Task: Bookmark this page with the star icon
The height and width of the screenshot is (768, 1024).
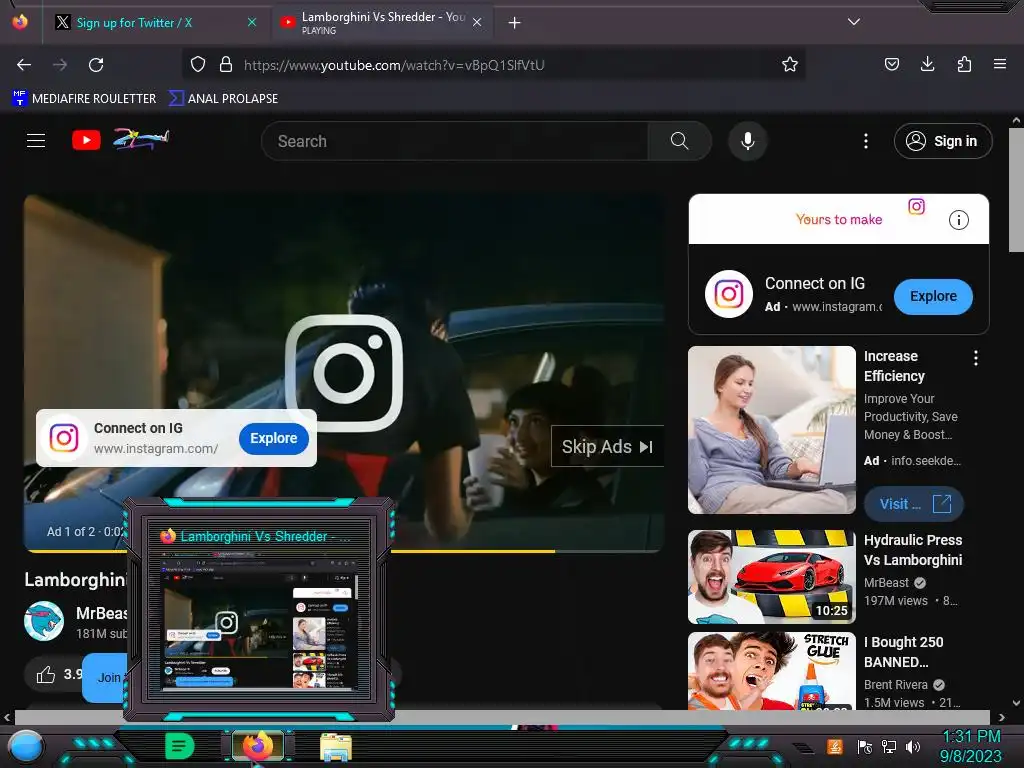Action: pos(790,64)
